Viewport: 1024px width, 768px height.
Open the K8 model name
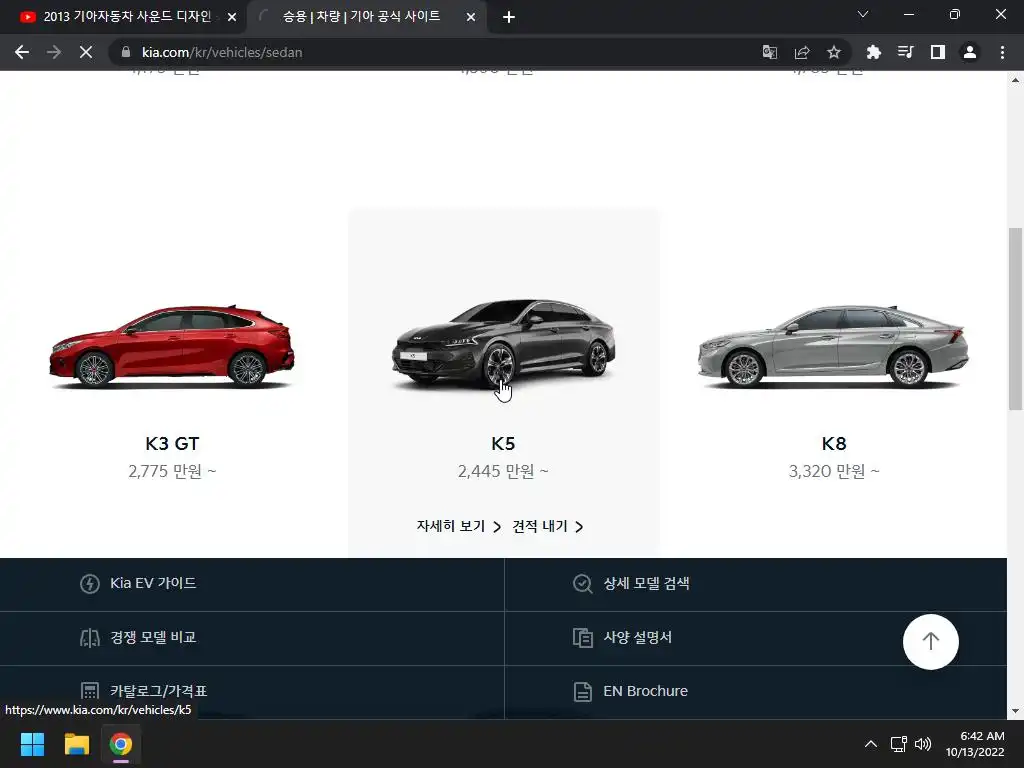pyautogui.click(x=834, y=443)
